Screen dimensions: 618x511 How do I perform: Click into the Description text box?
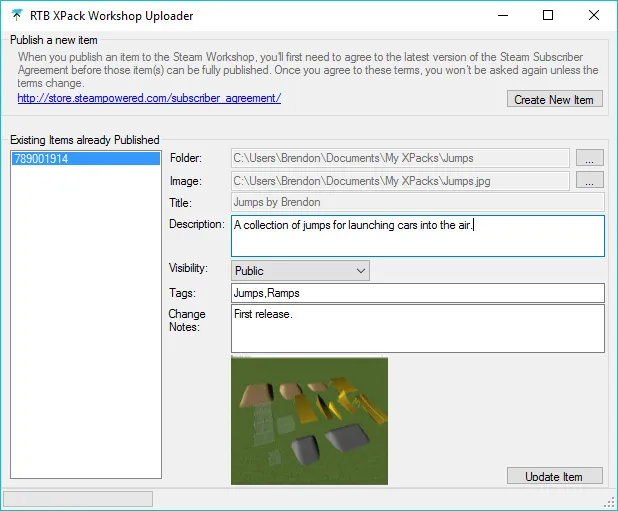pos(418,236)
